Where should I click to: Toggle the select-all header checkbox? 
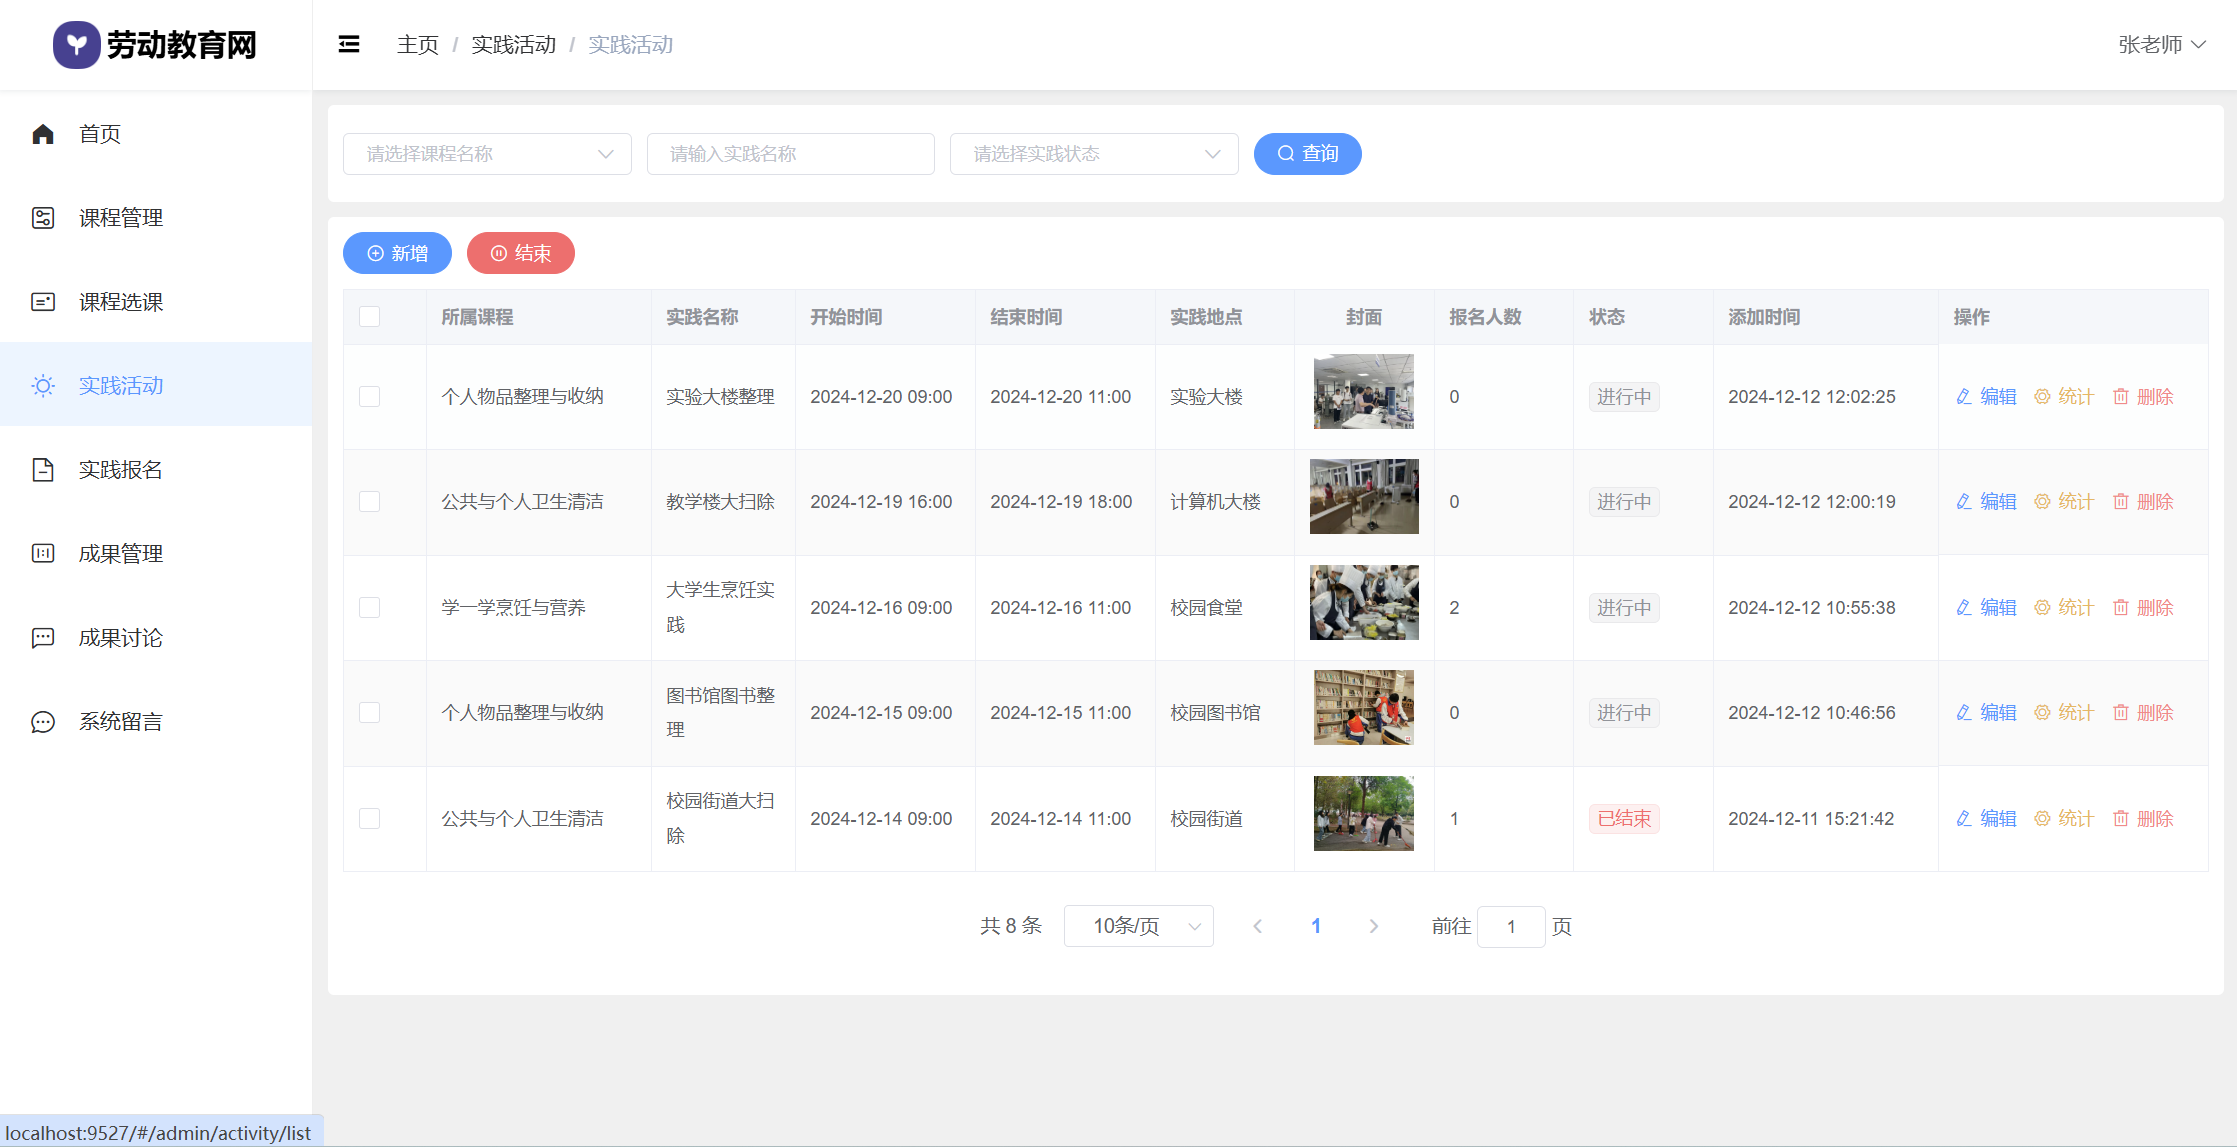pyautogui.click(x=369, y=317)
